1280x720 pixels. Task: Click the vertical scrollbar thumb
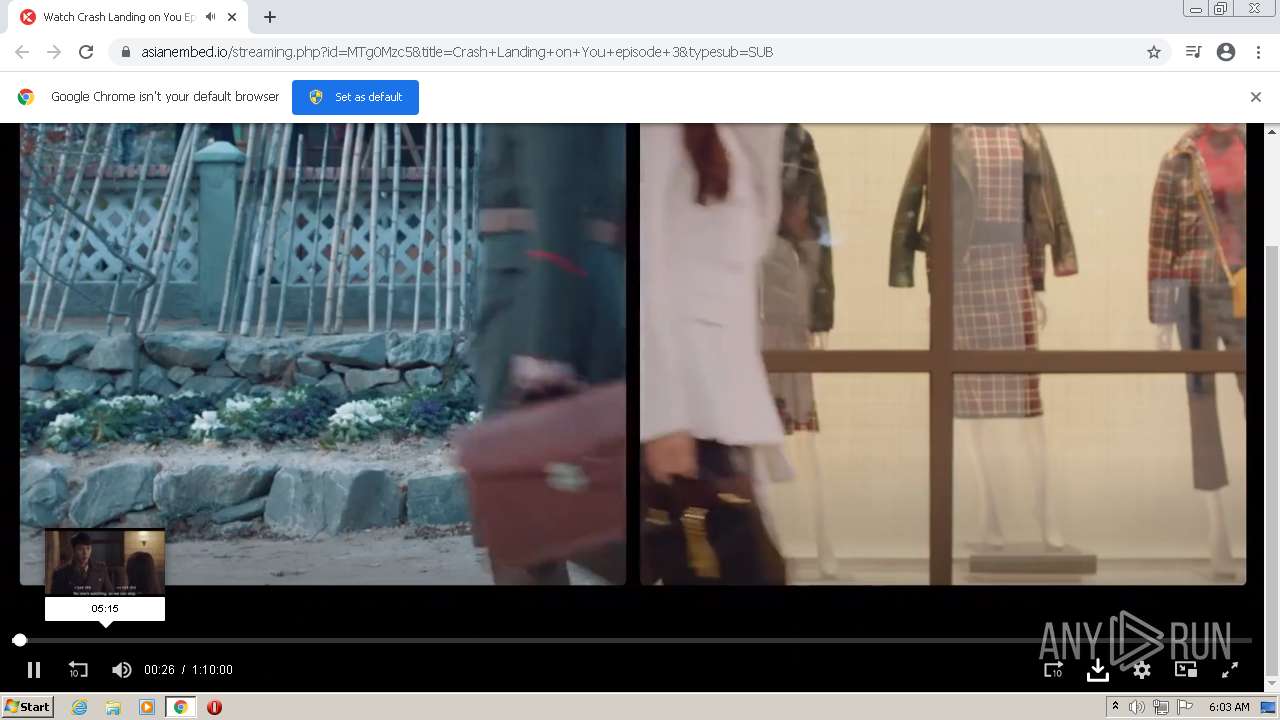pos(1272,460)
